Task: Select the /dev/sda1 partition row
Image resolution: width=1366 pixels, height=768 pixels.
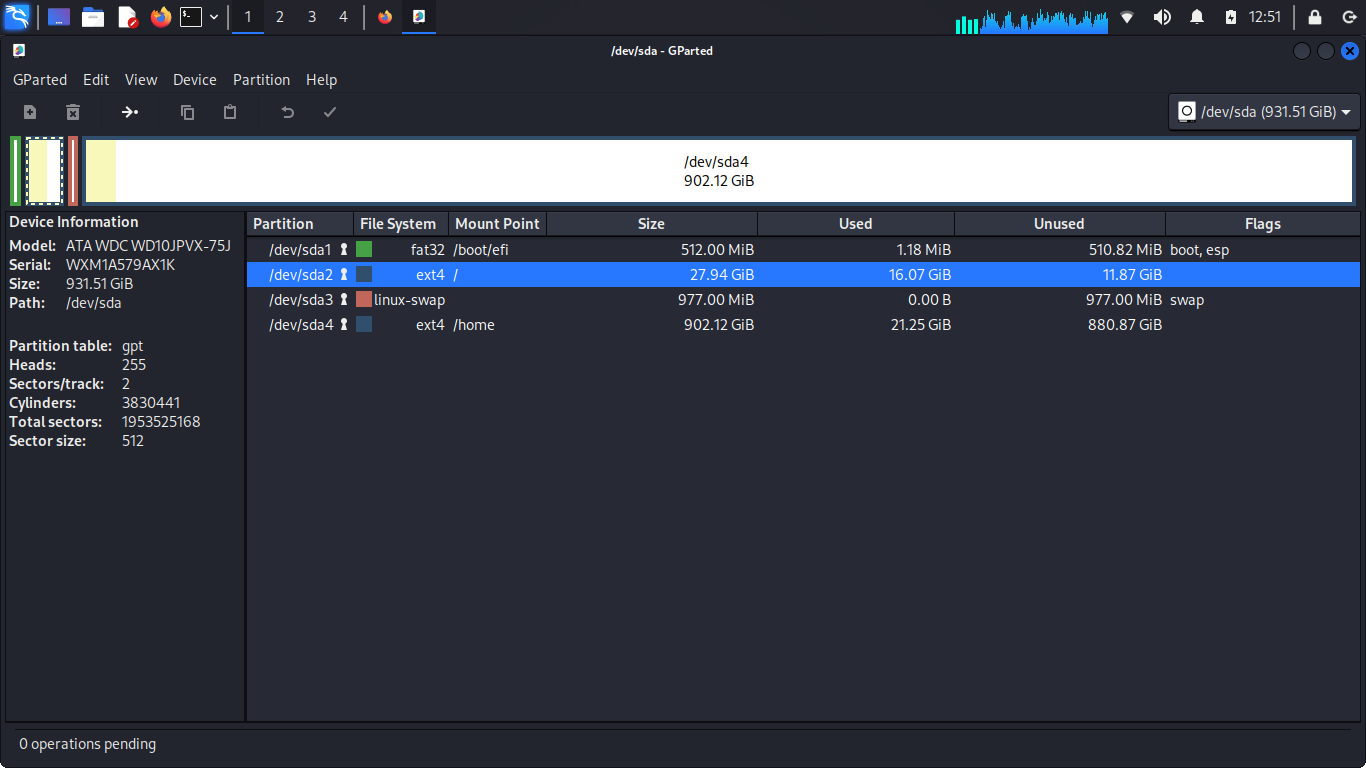Action: tap(803, 249)
